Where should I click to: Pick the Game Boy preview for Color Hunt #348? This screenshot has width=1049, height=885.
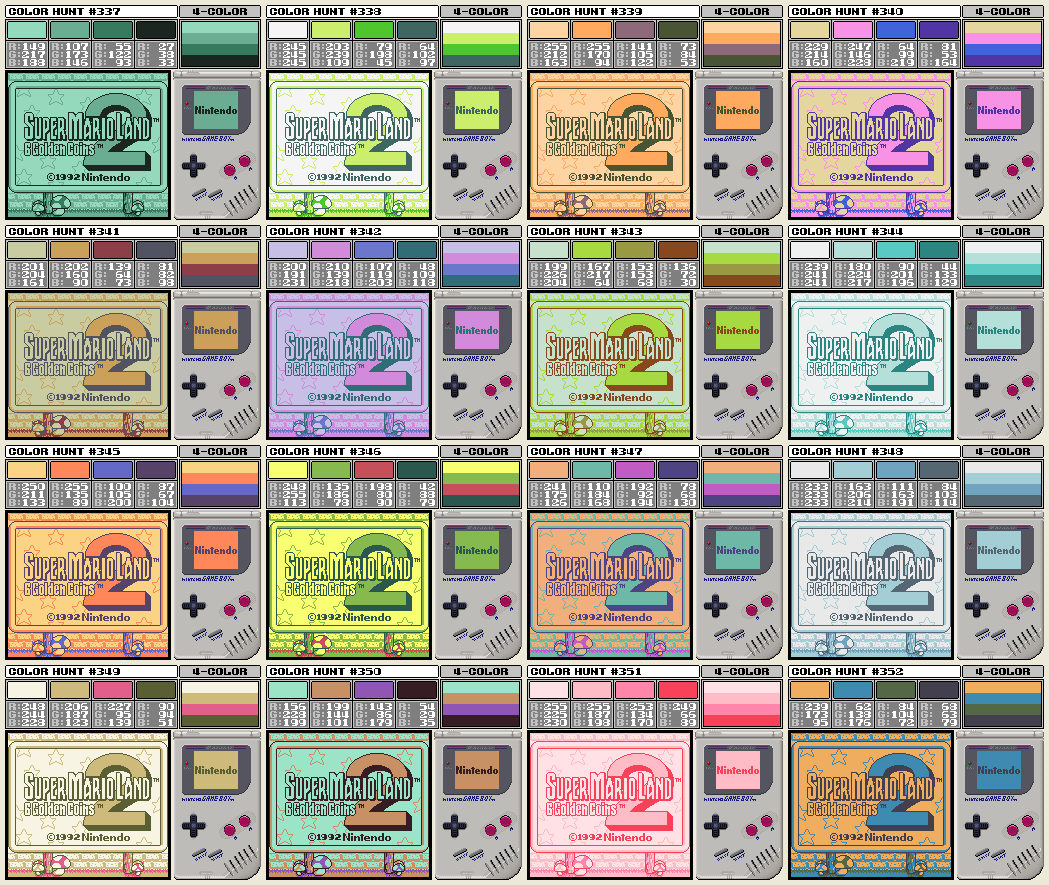tap(1000, 585)
